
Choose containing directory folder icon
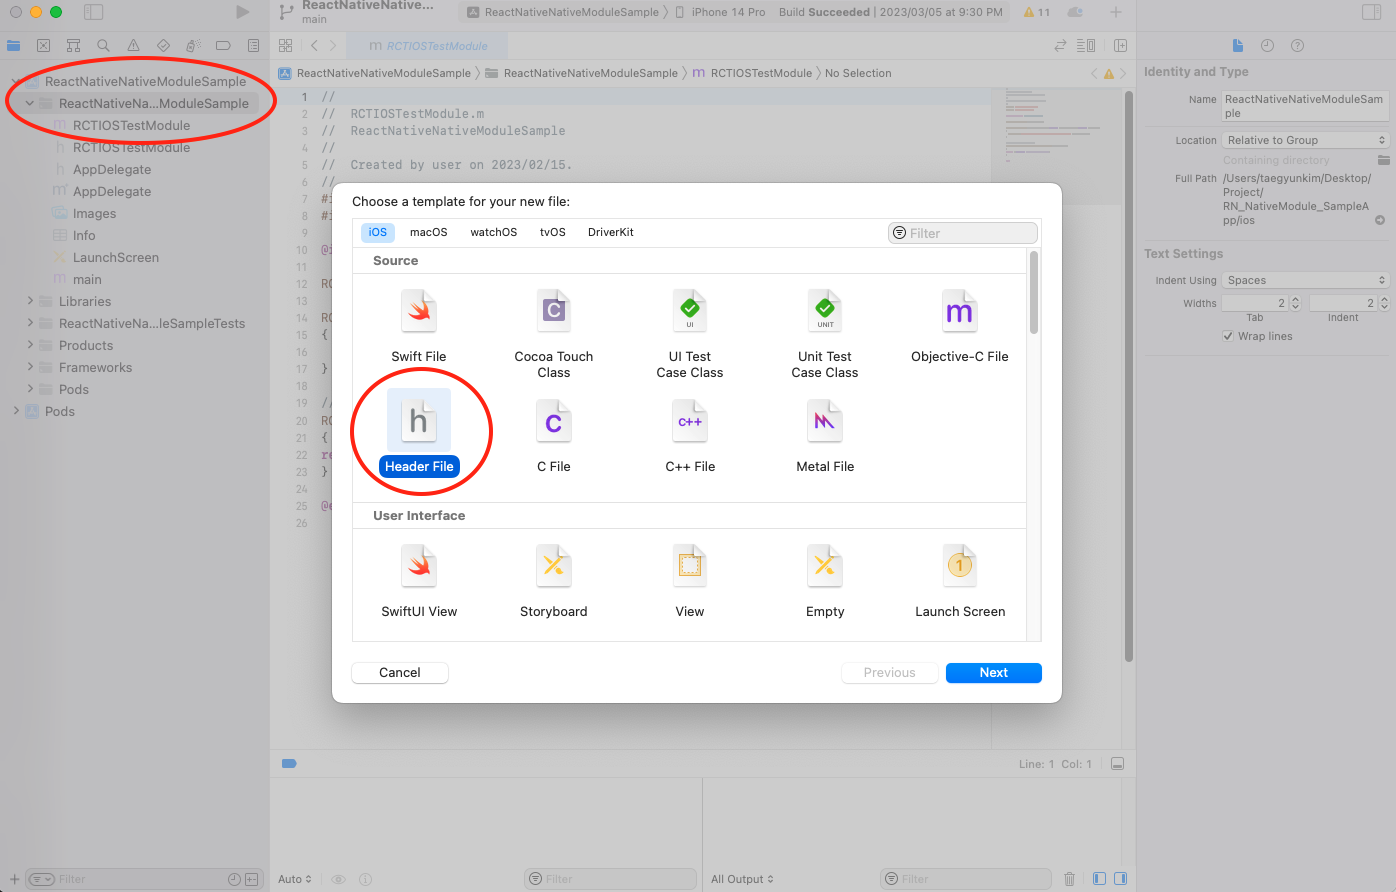pyautogui.click(x=1384, y=160)
